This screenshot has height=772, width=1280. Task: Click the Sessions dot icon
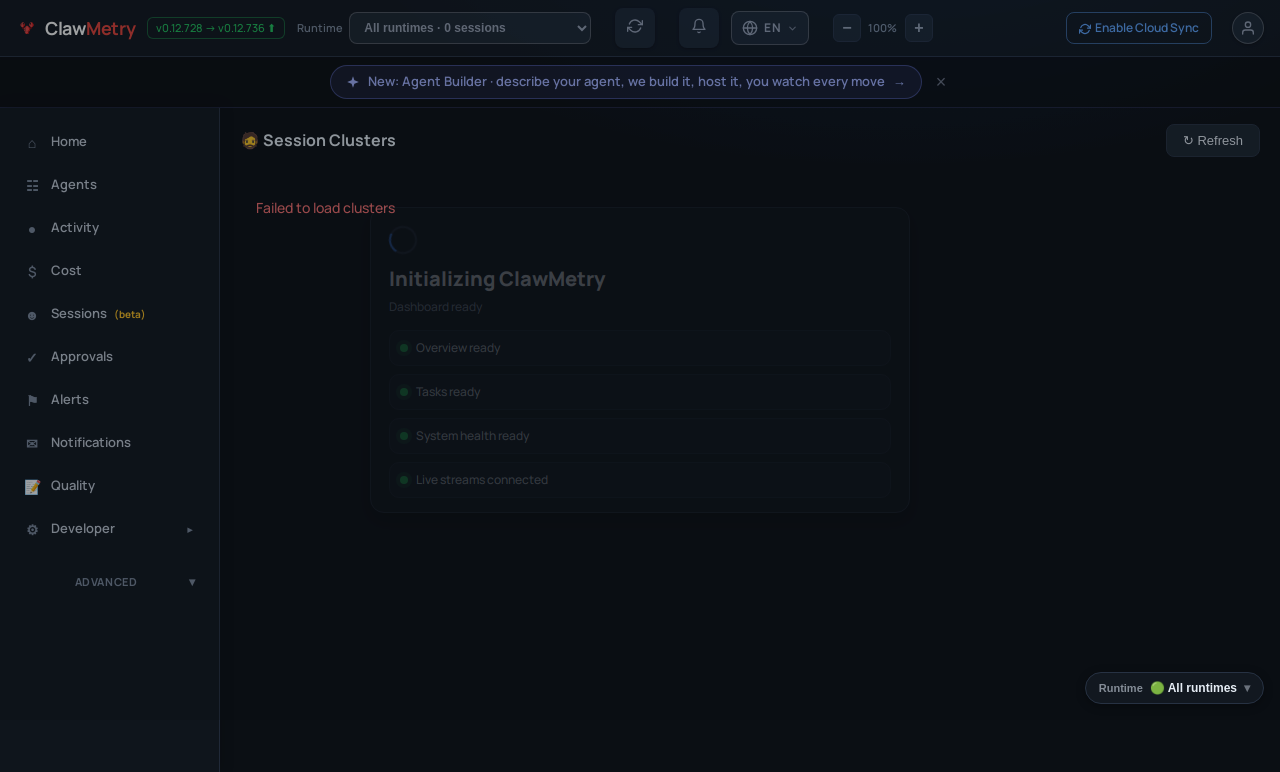32,316
